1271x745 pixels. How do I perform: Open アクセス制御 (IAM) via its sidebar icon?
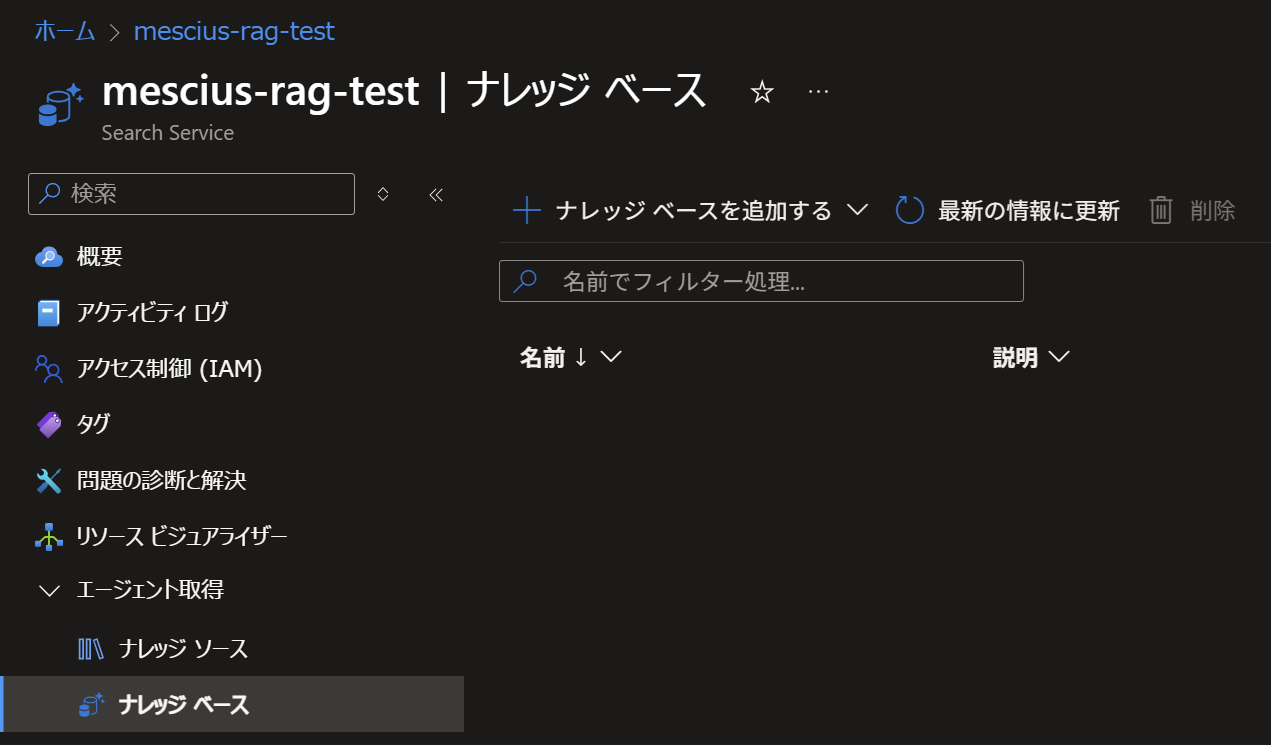(x=49, y=368)
